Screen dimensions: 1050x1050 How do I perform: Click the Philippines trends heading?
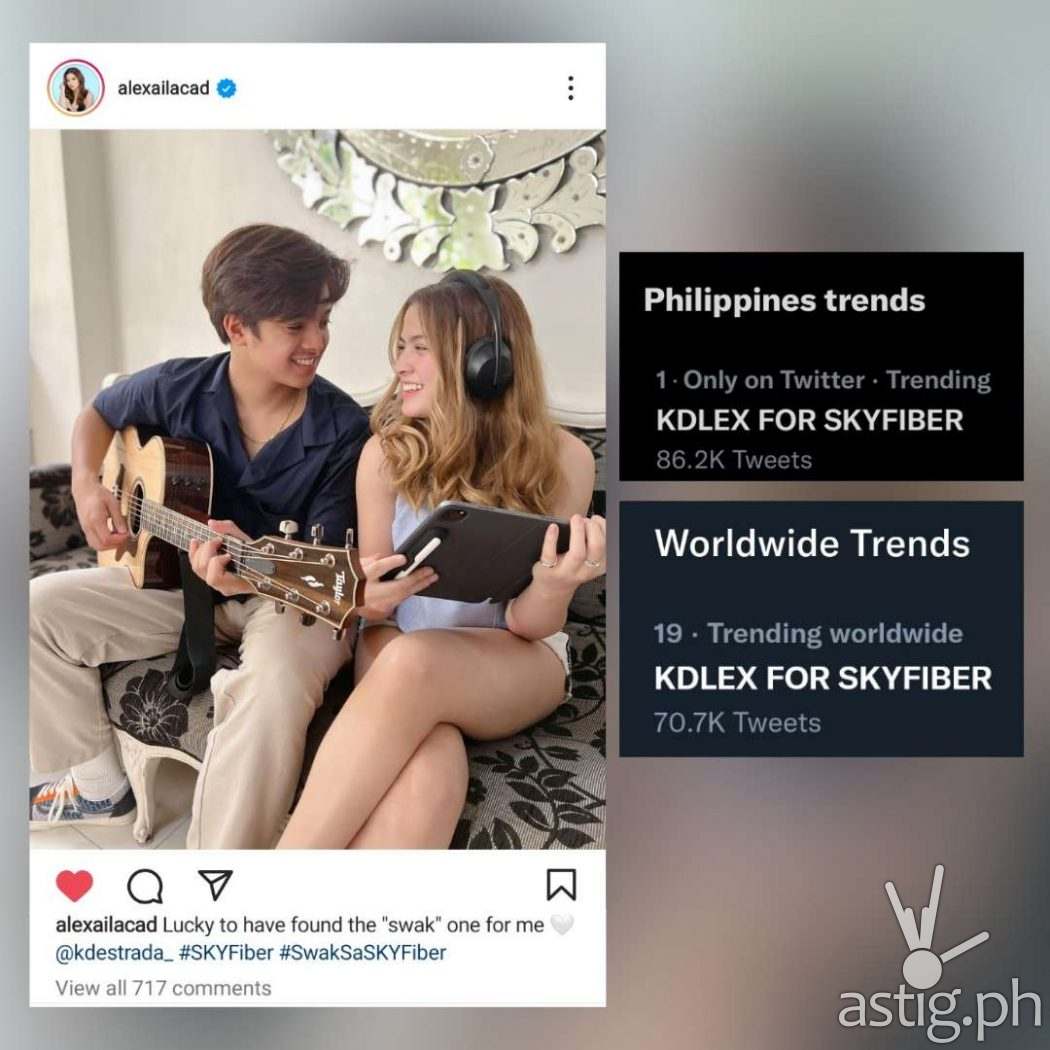[784, 300]
